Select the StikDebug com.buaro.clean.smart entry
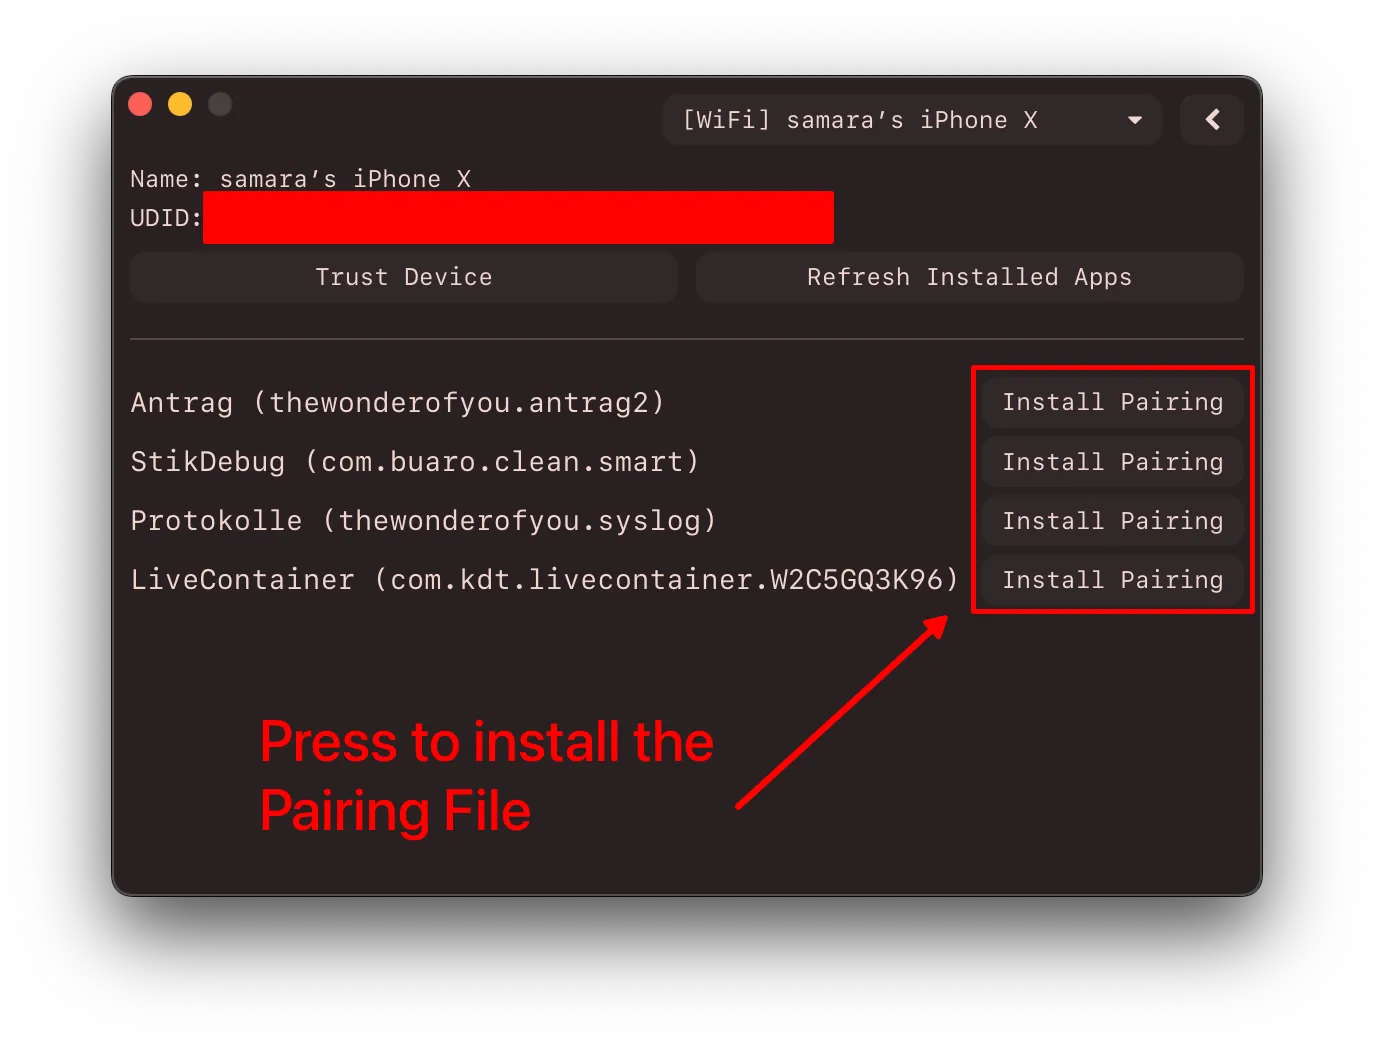The image size is (1374, 1044). [414, 461]
